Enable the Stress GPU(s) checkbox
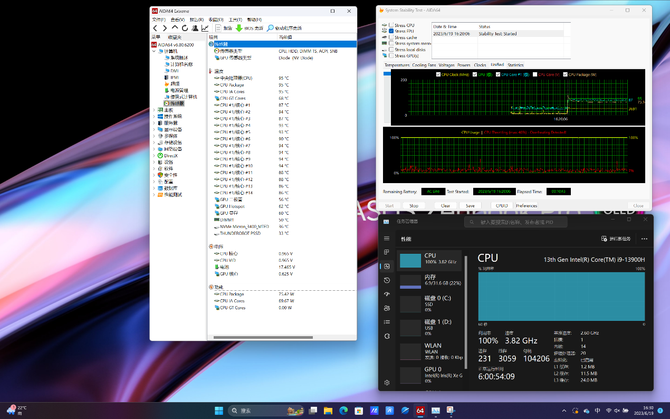The height and width of the screenshot is (419, 670). click(x=391, y=56)
